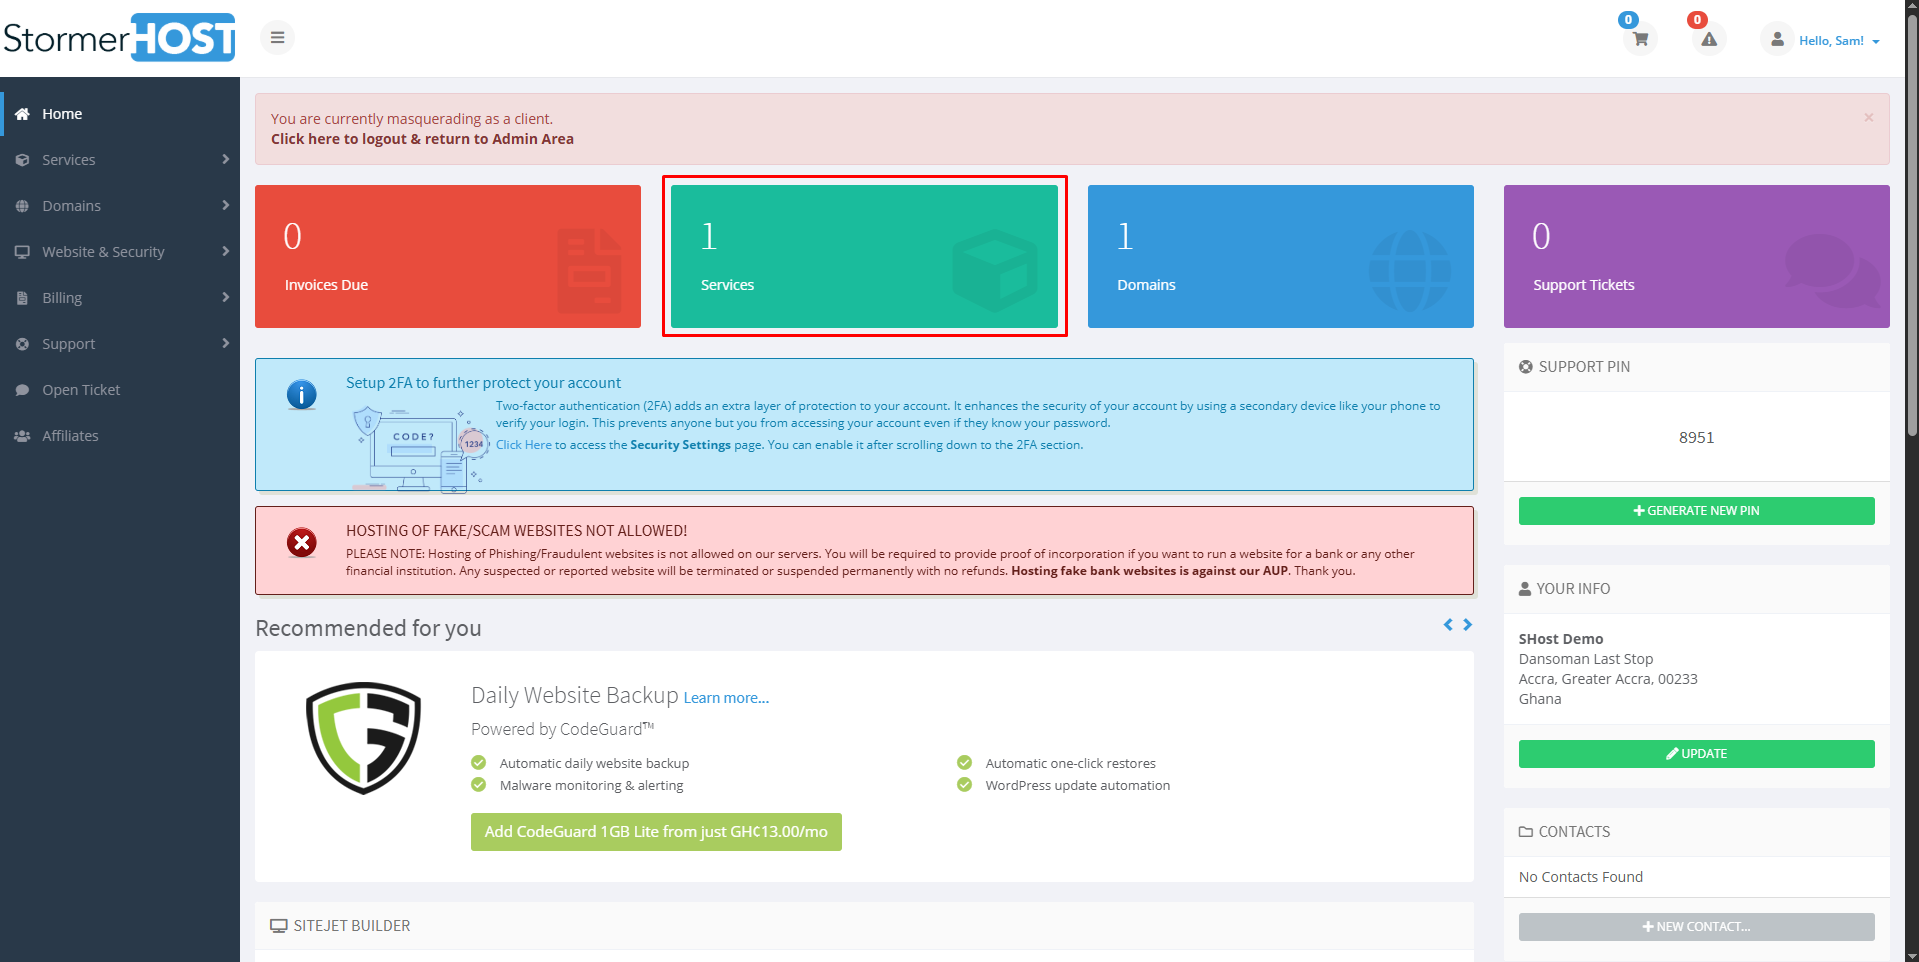The width and height of the screenshot is (1919, 962).
Task: Go to next recommended item arrow
Action: (1467, 625)
